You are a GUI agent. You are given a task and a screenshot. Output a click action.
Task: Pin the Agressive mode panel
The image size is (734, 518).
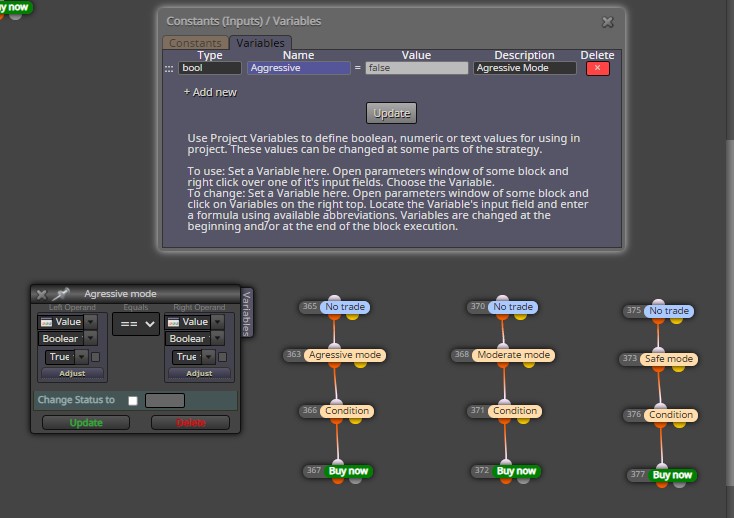(x=61, y=294)
